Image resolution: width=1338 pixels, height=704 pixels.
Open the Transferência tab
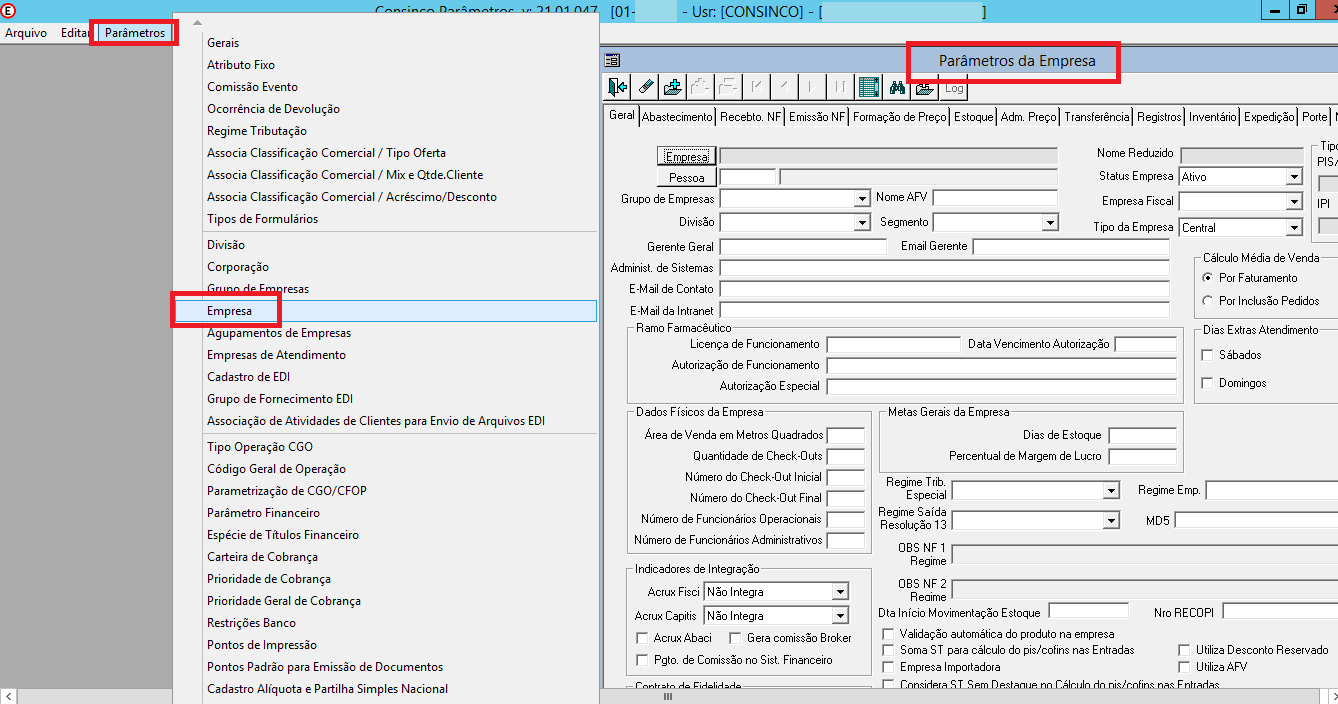pos(1096,117)
